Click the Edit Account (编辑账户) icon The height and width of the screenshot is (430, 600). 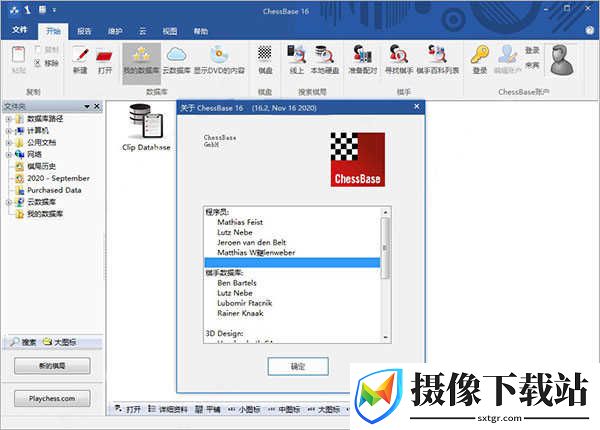pyautogui.click(x=508, y=60)
